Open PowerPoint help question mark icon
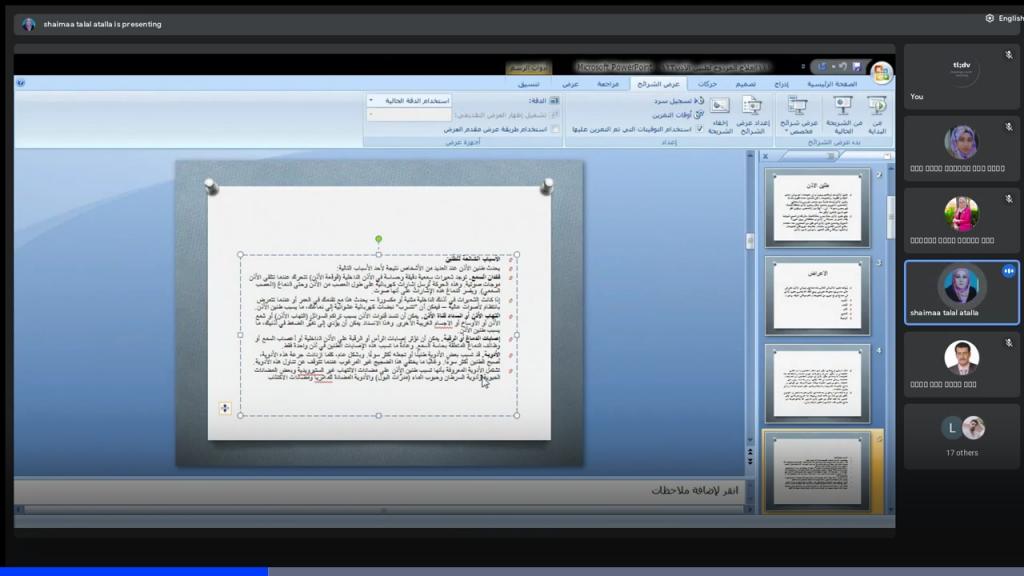 pos(22,84)
